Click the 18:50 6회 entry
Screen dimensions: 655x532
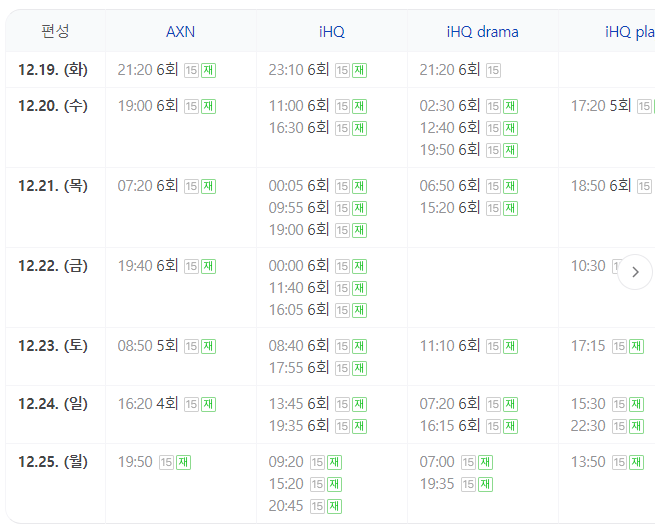612,186
